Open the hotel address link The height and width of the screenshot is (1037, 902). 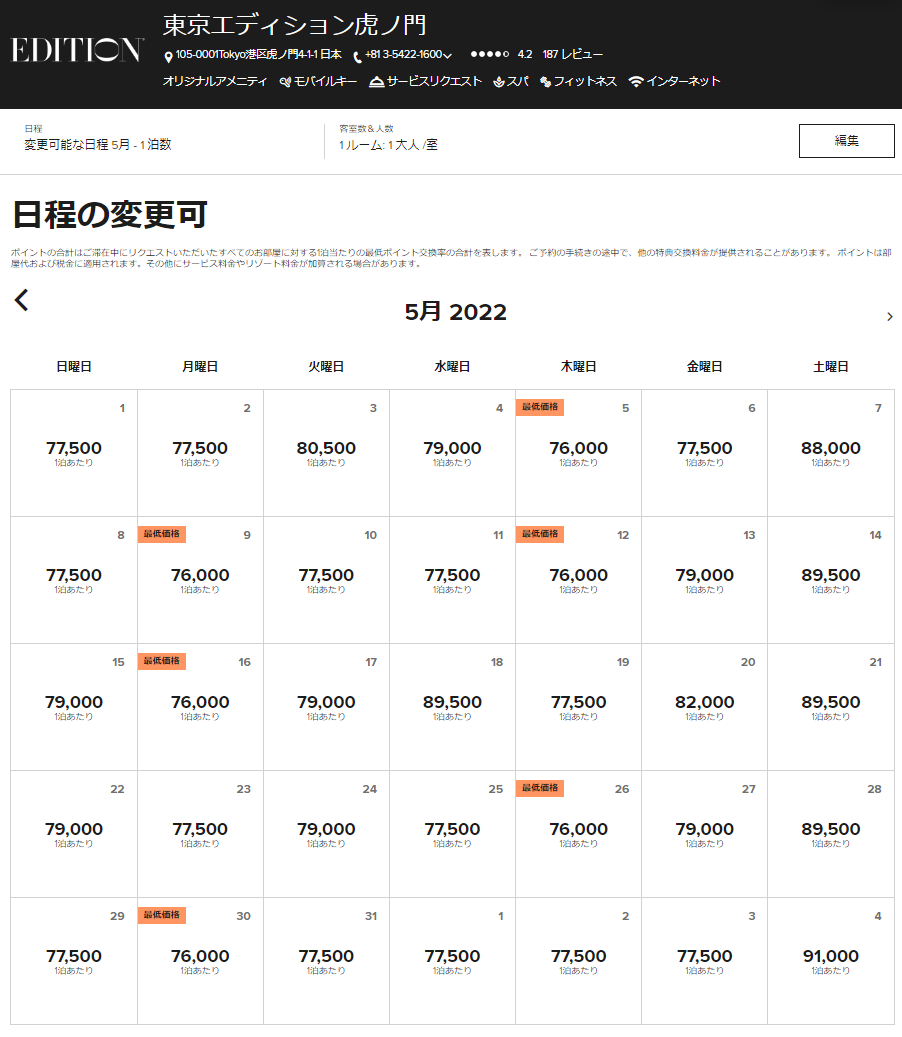(258, 55)
